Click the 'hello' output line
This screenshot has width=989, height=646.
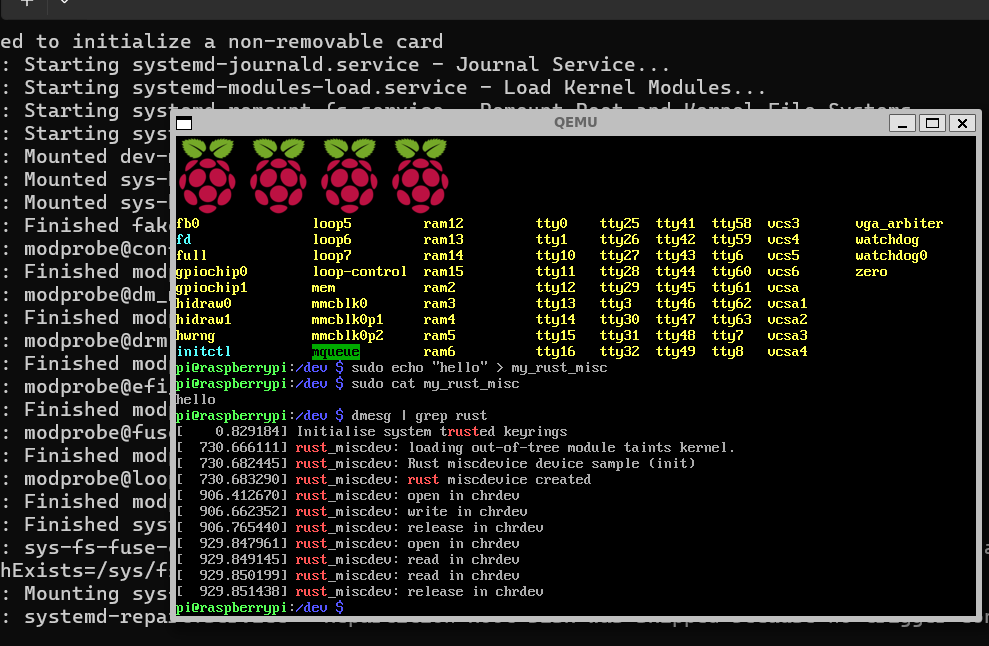196,399
